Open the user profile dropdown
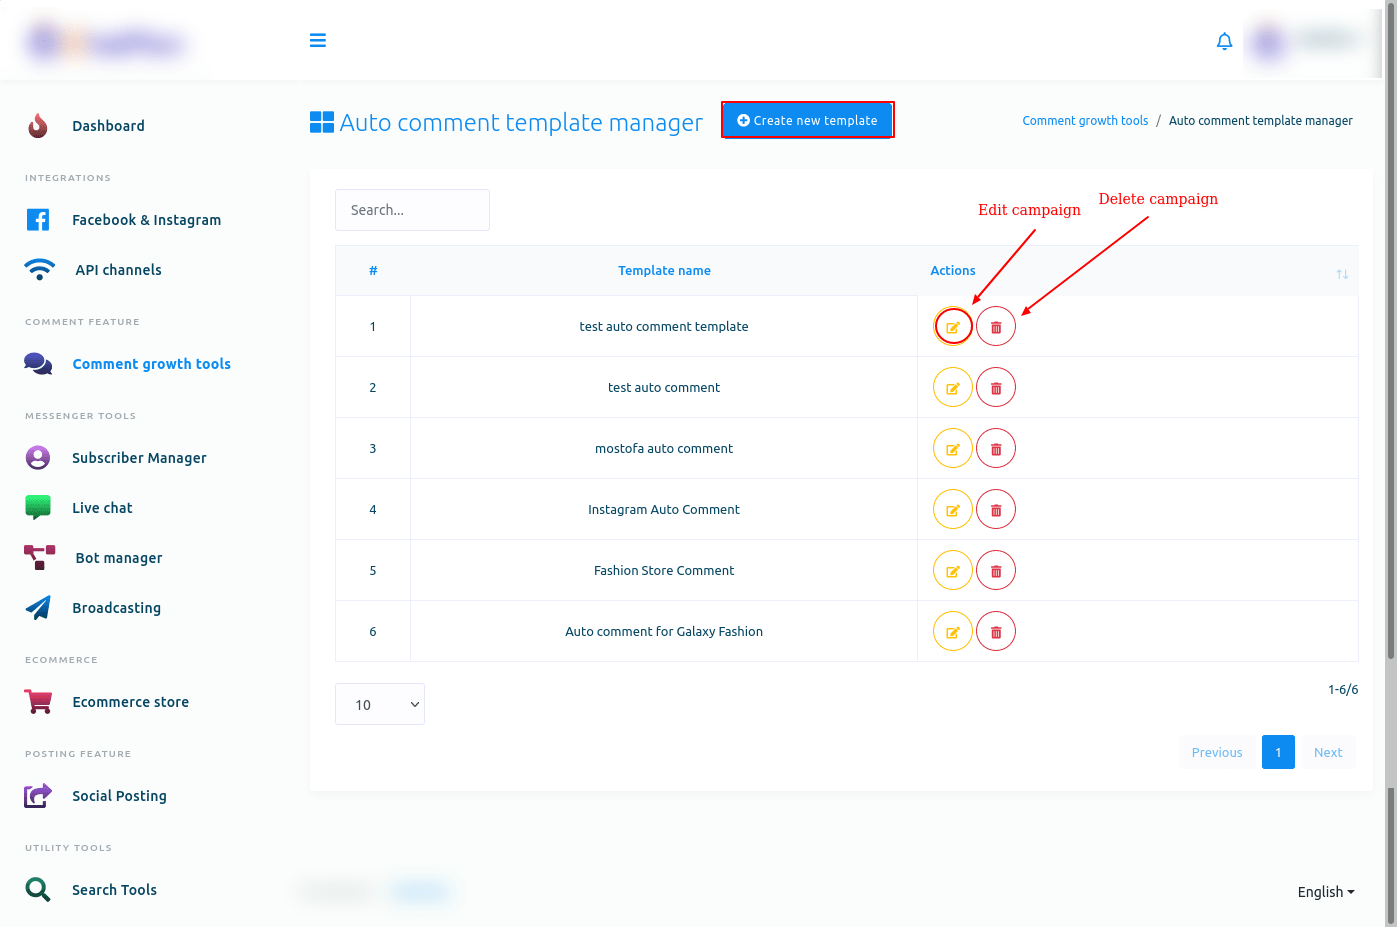This screenshot has height=927, width=1397. (x=1310, y=42)
